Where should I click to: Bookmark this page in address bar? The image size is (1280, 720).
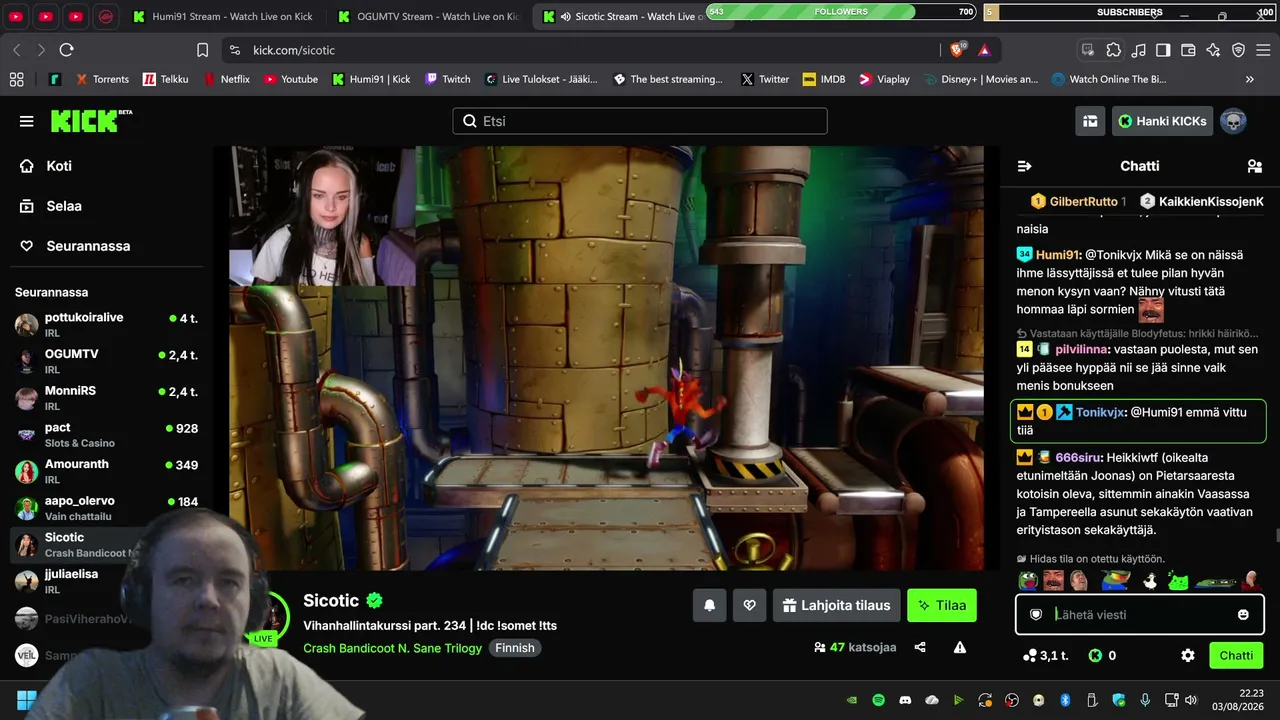click(203, 50)
